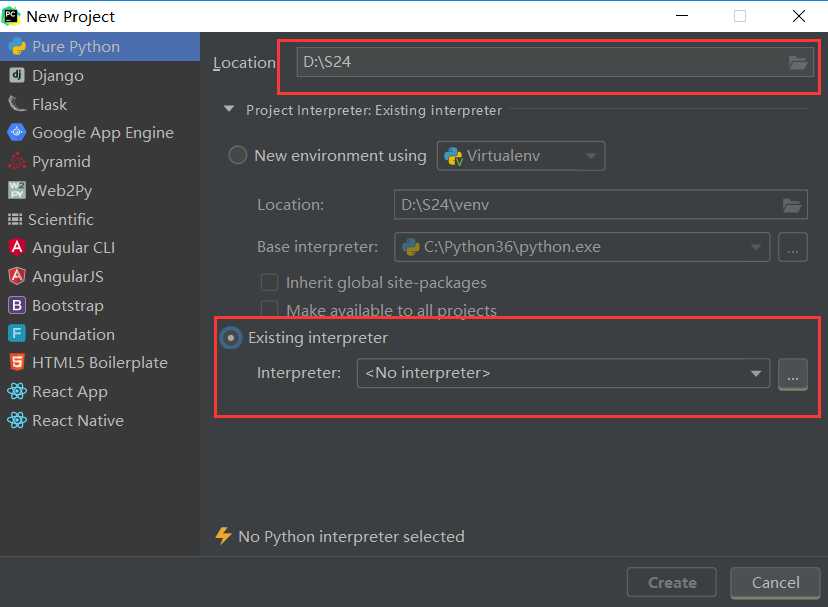This screenshot has width=828, height=607.
Task: Collapse the Project Interpreter section
Action: (x=229, y=109)
